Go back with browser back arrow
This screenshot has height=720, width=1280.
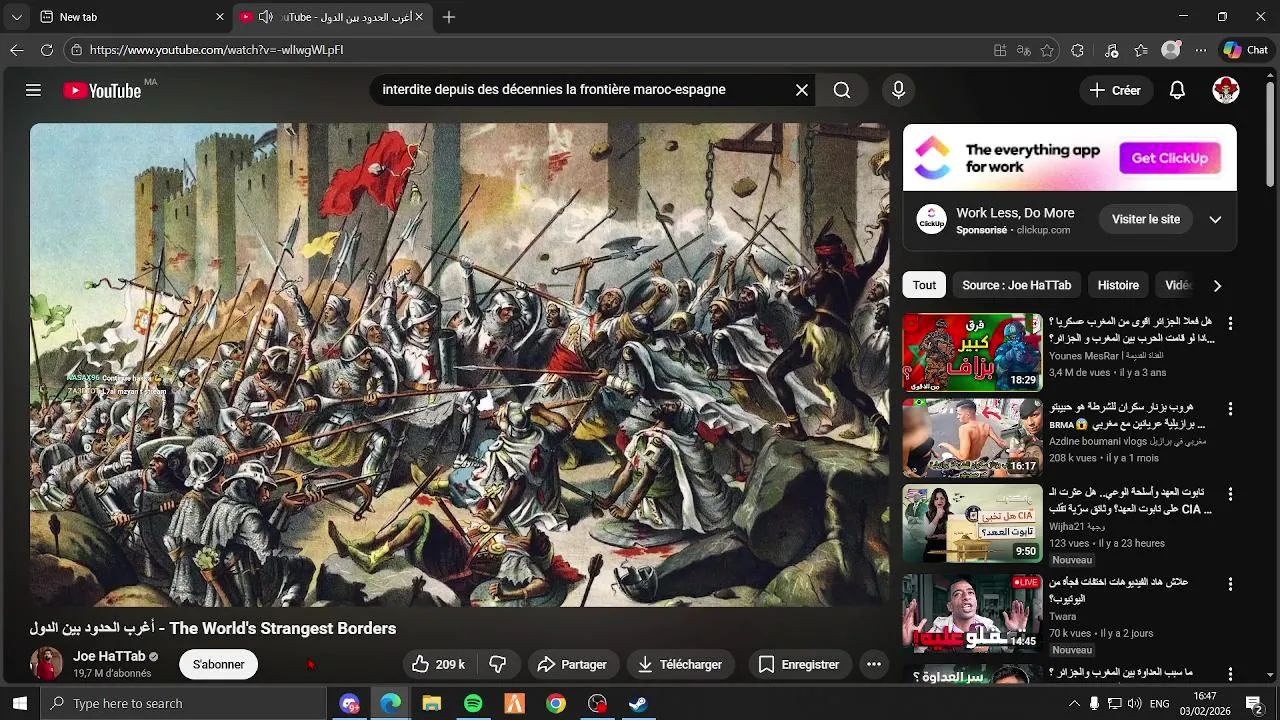point(17,50)
